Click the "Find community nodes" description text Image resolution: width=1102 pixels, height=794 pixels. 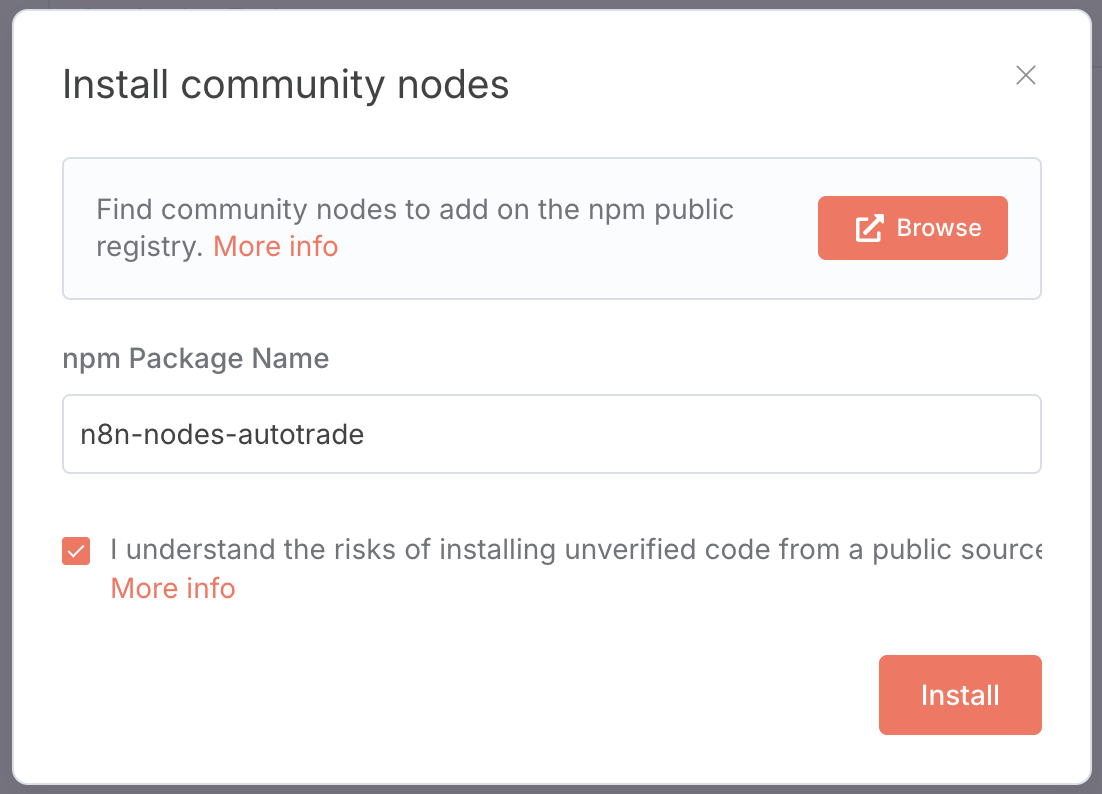pyautogui.click(x=415, y=210)
